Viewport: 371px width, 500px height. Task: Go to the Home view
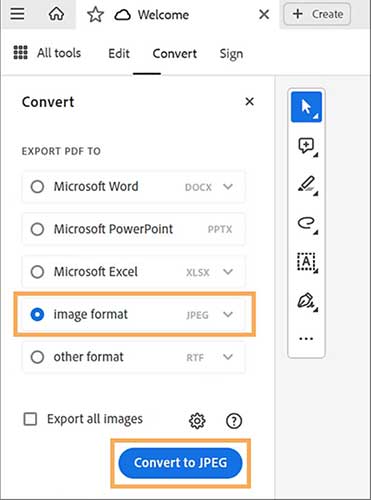(56, 14)
